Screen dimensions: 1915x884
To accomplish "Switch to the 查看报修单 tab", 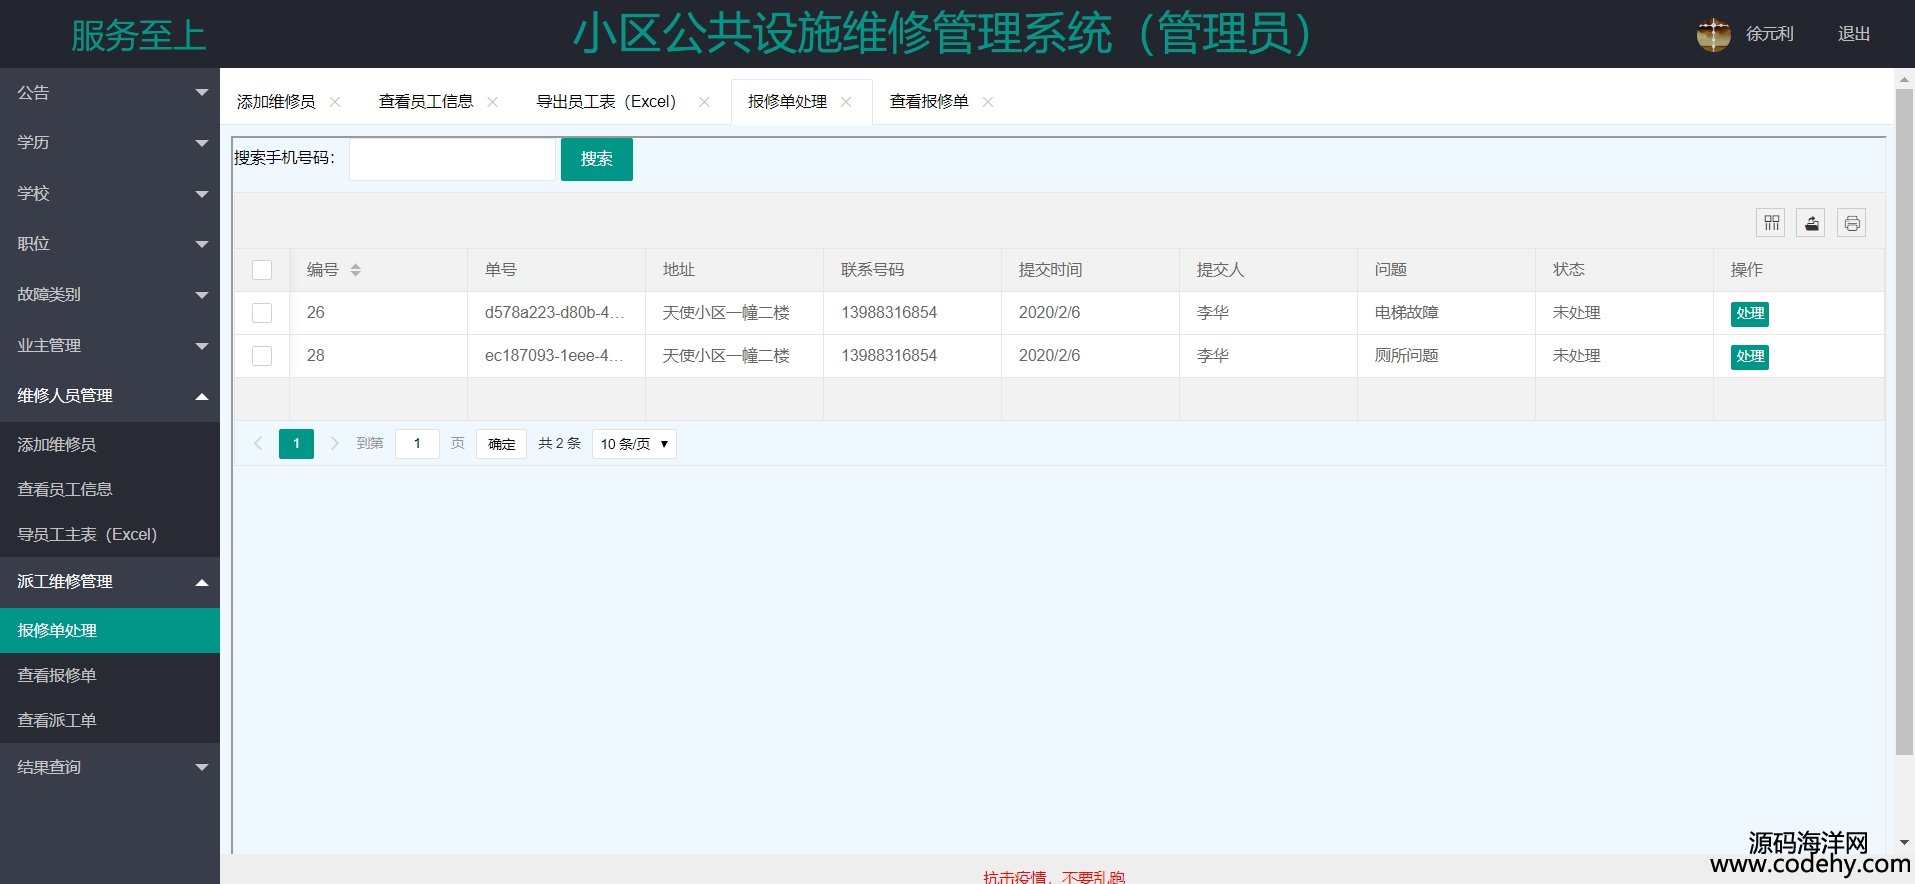I will (x=929, y=102).
